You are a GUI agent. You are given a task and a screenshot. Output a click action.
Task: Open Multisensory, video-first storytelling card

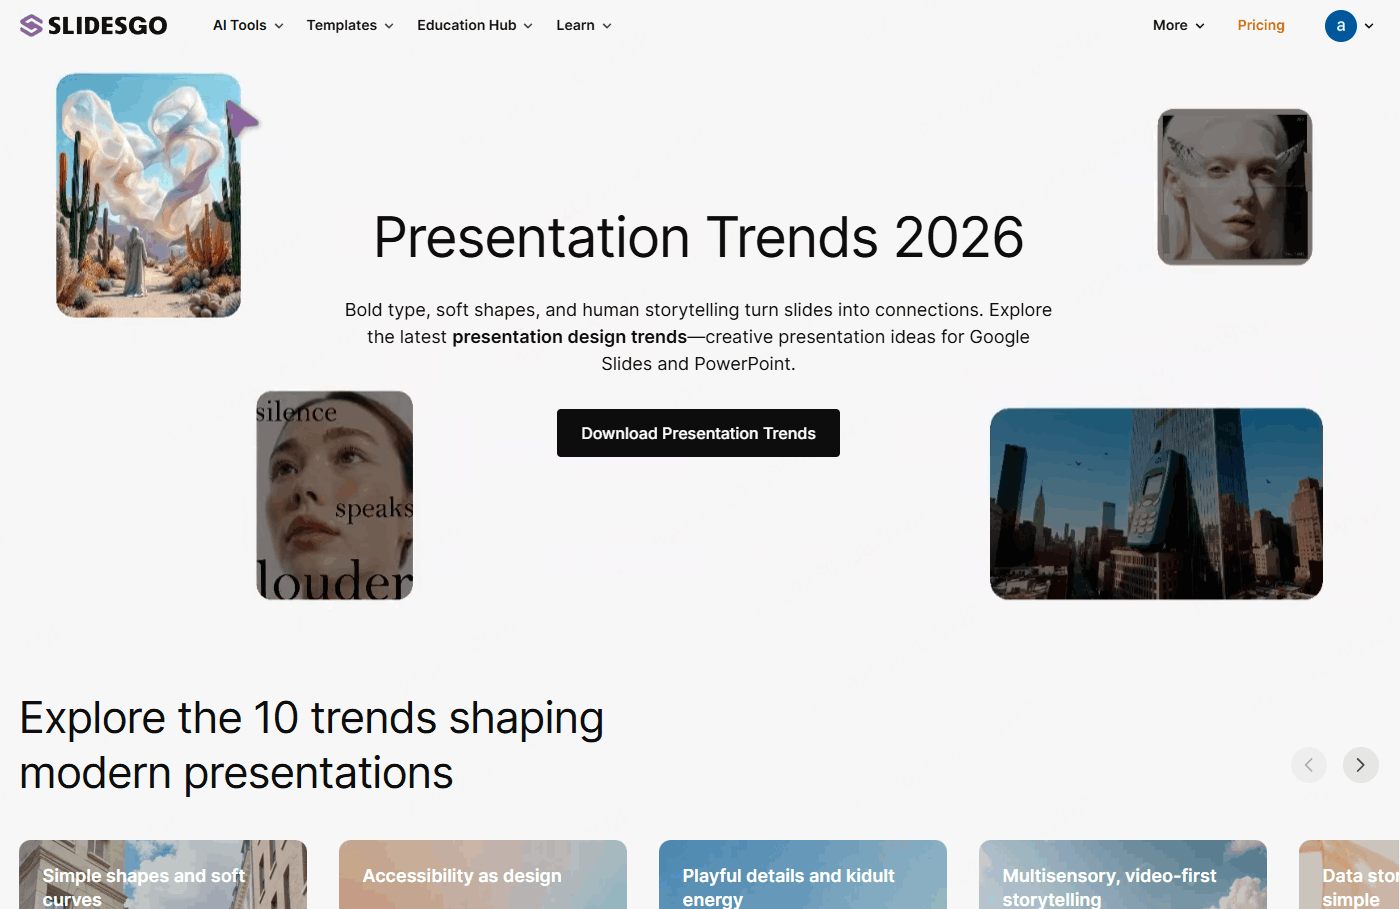pos(1123,874)
